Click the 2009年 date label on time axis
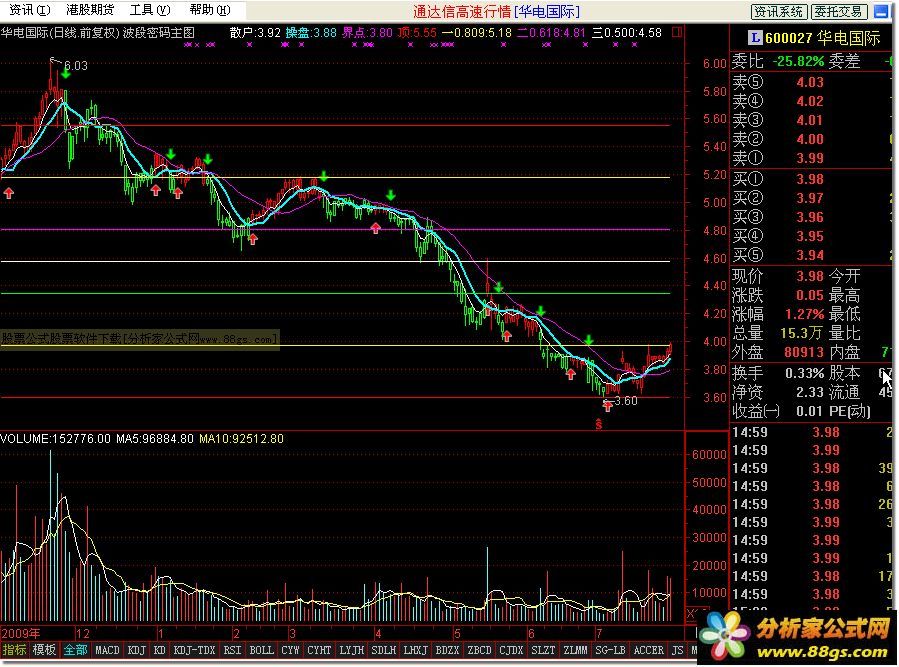The image size is (899, 667). tap(21, 634)
